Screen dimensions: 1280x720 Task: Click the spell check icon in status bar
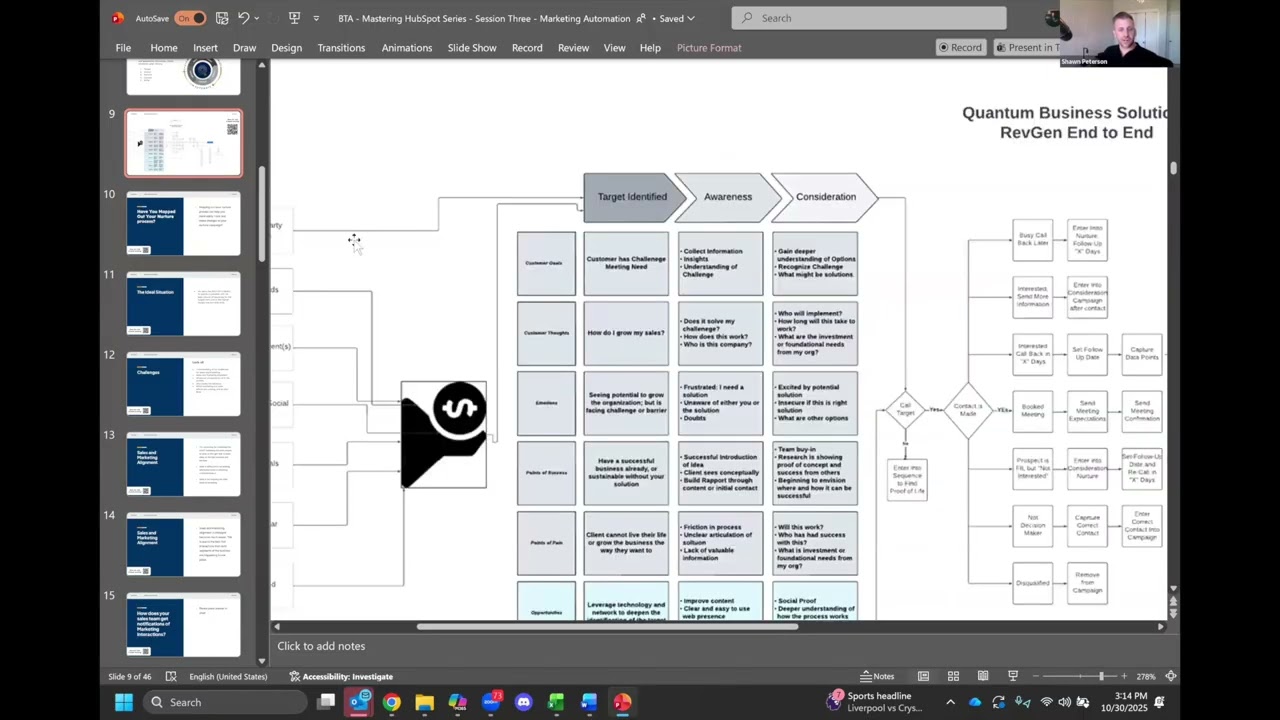coord(171,676)
